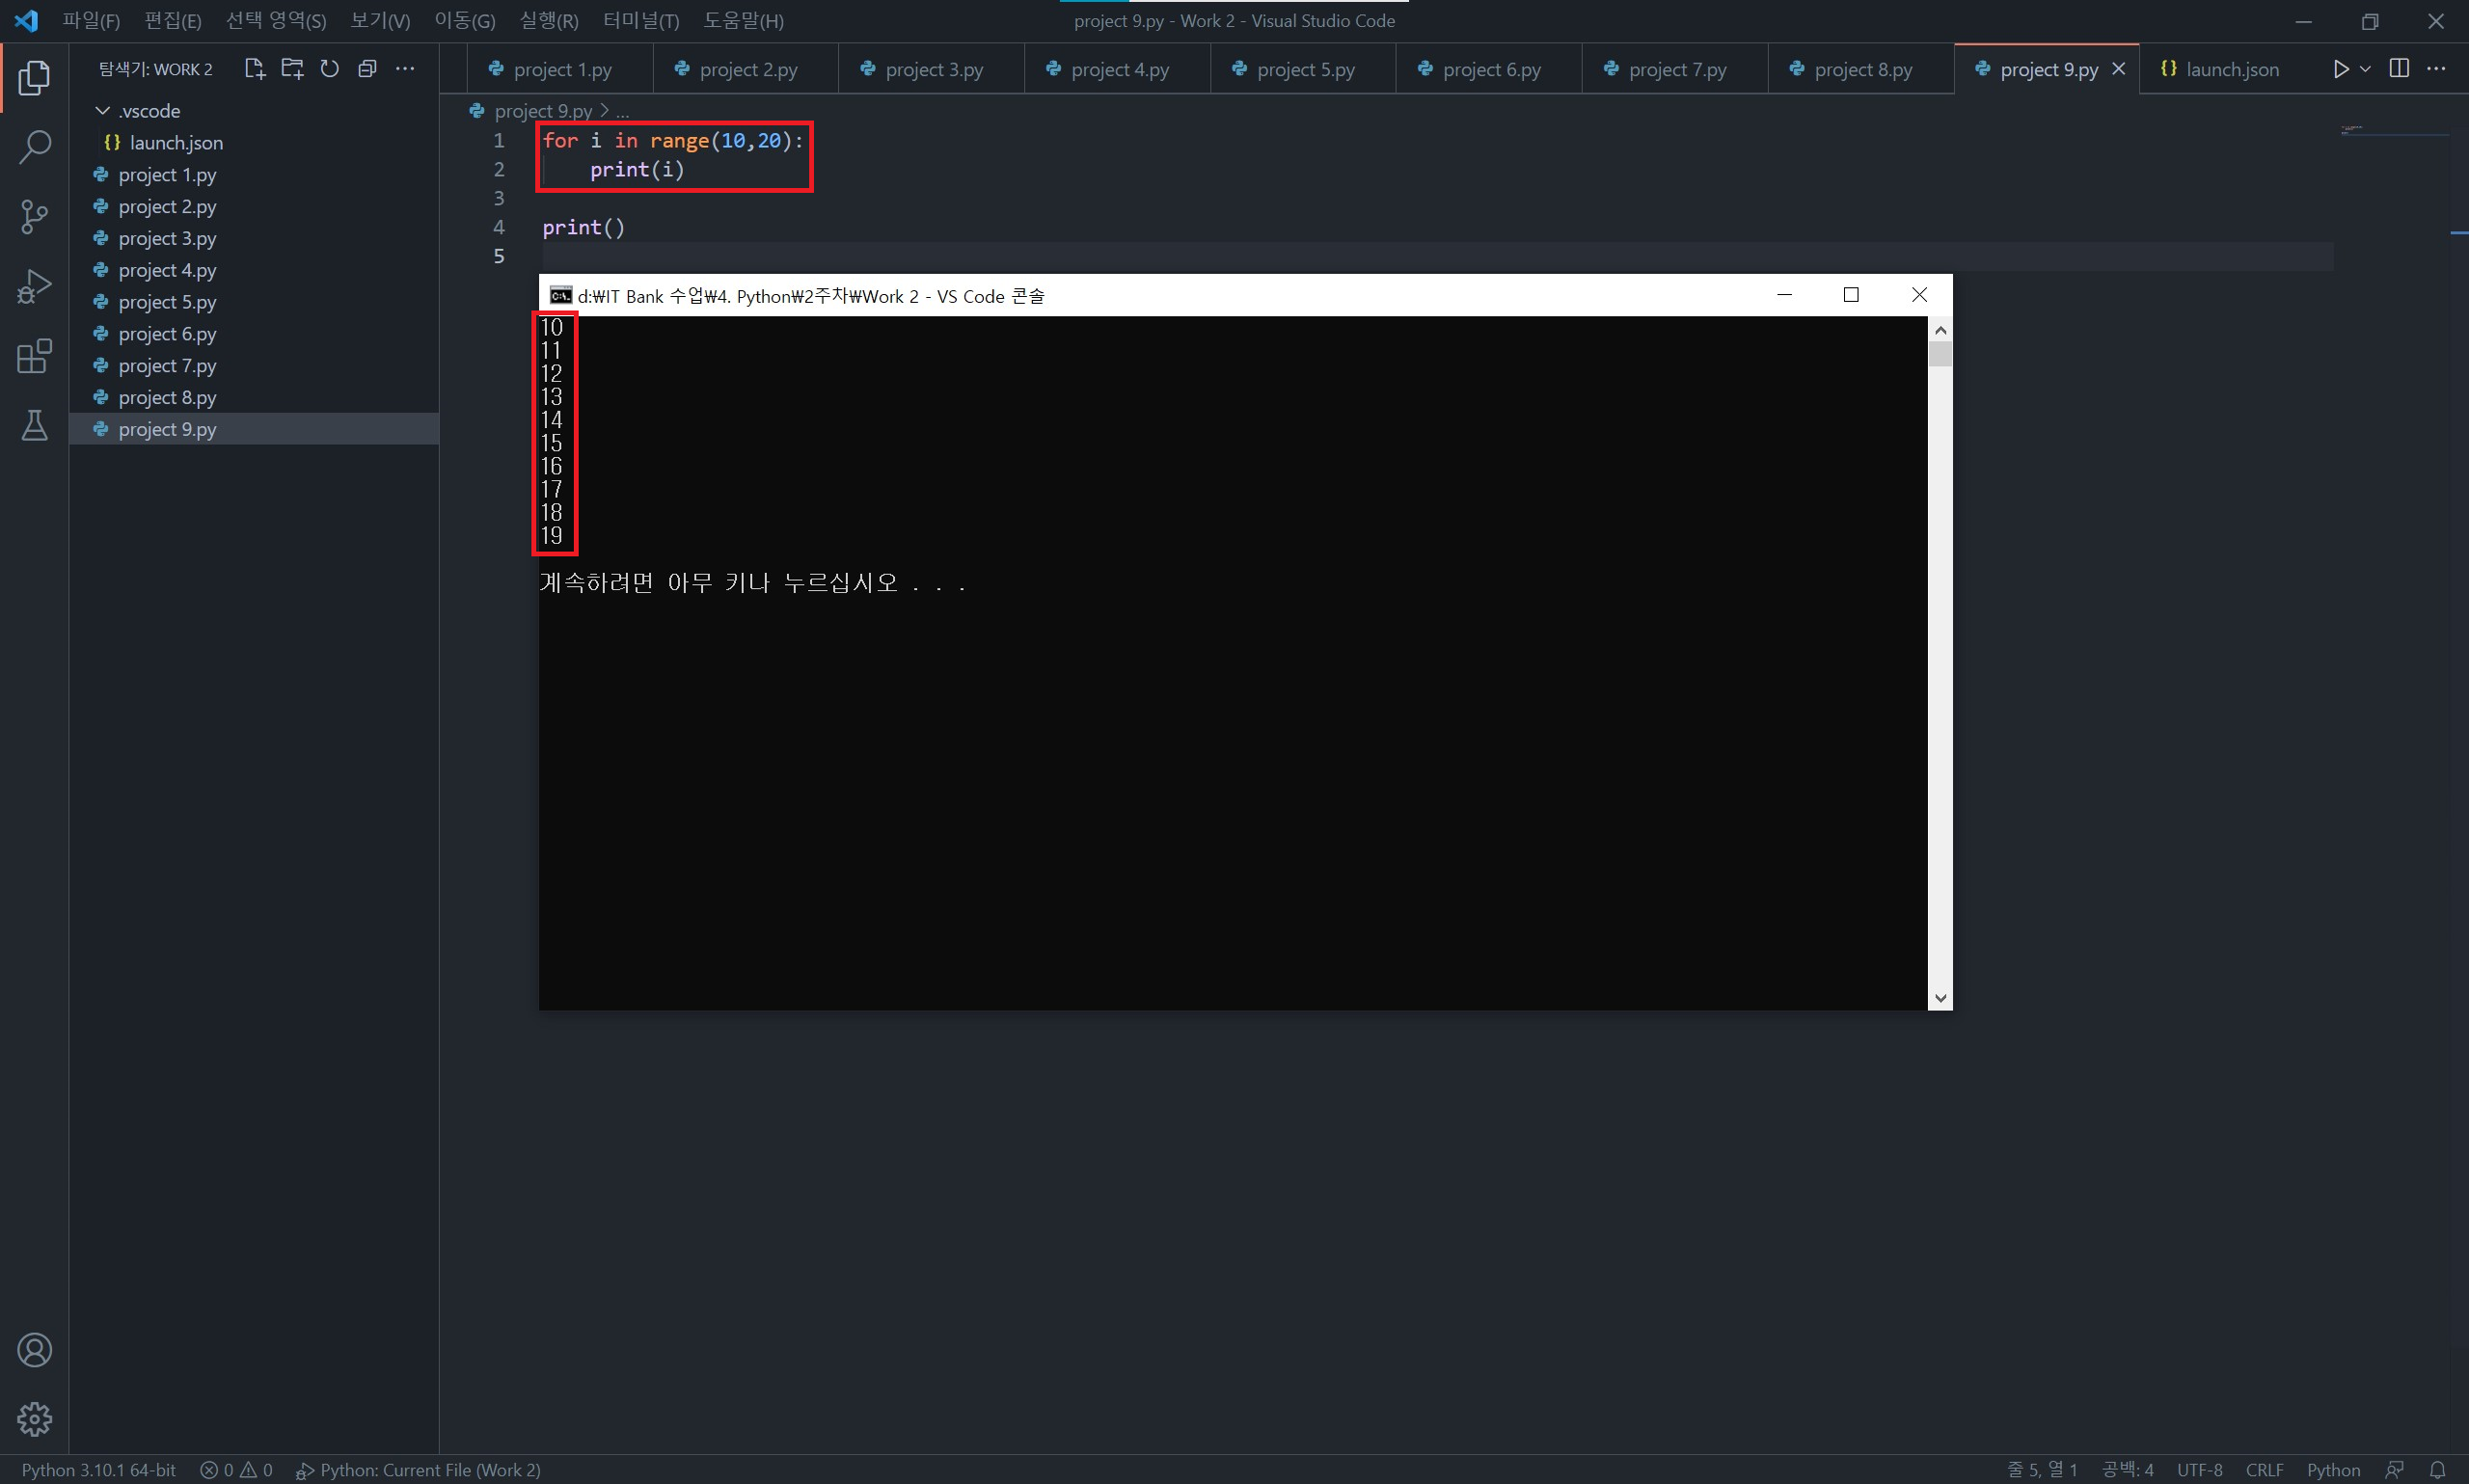Click Python 3.10.1 64-bit interpreter selector
This screenshot has height=1484, width=2469.
coord(98,1469)
